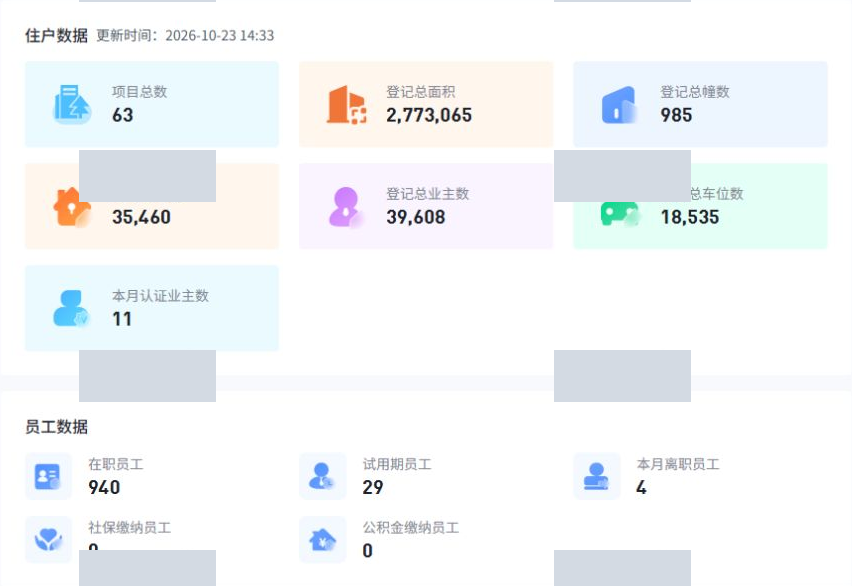The height and width of the screenshot is (586, 852).
Task: Select the 试用期员工 label
Action: point(397,464)
